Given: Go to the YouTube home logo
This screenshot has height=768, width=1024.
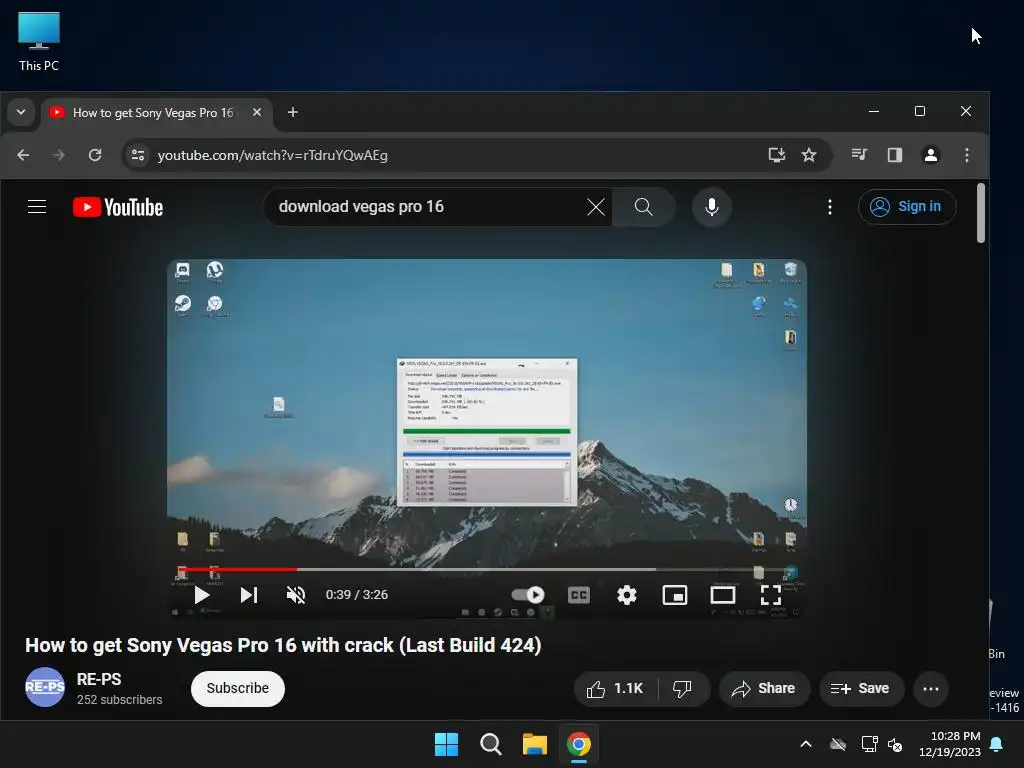Looking at the screenshot, I should click(x=118, y=207).
